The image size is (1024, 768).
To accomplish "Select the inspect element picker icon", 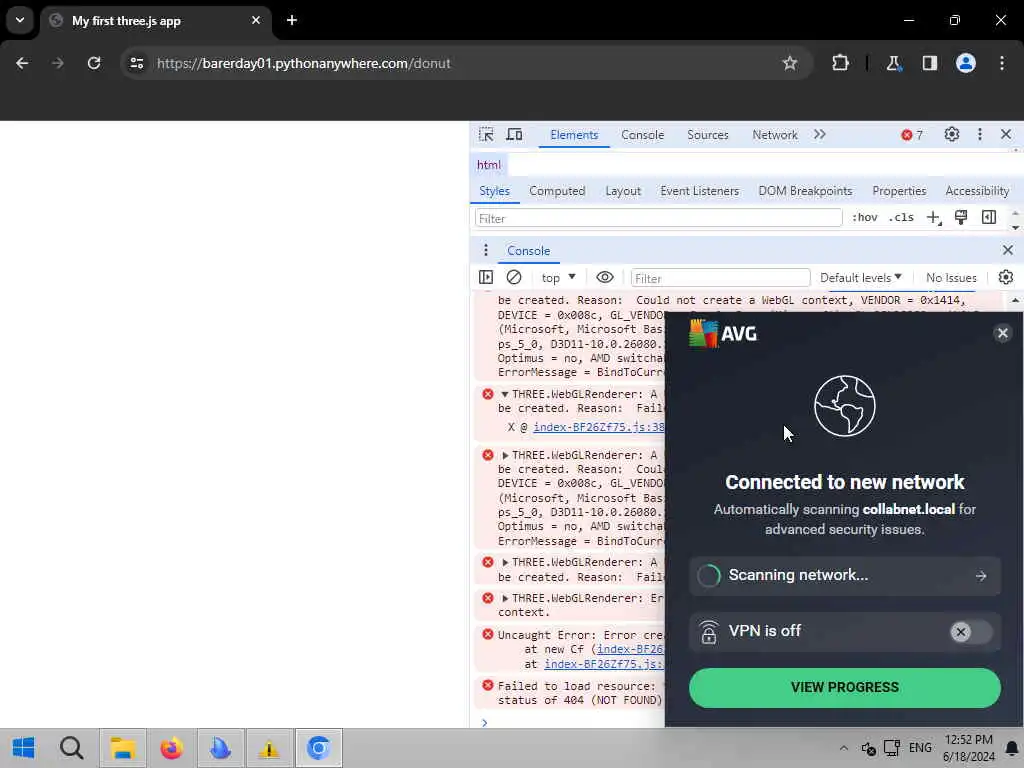I will (x=486, y=135).
